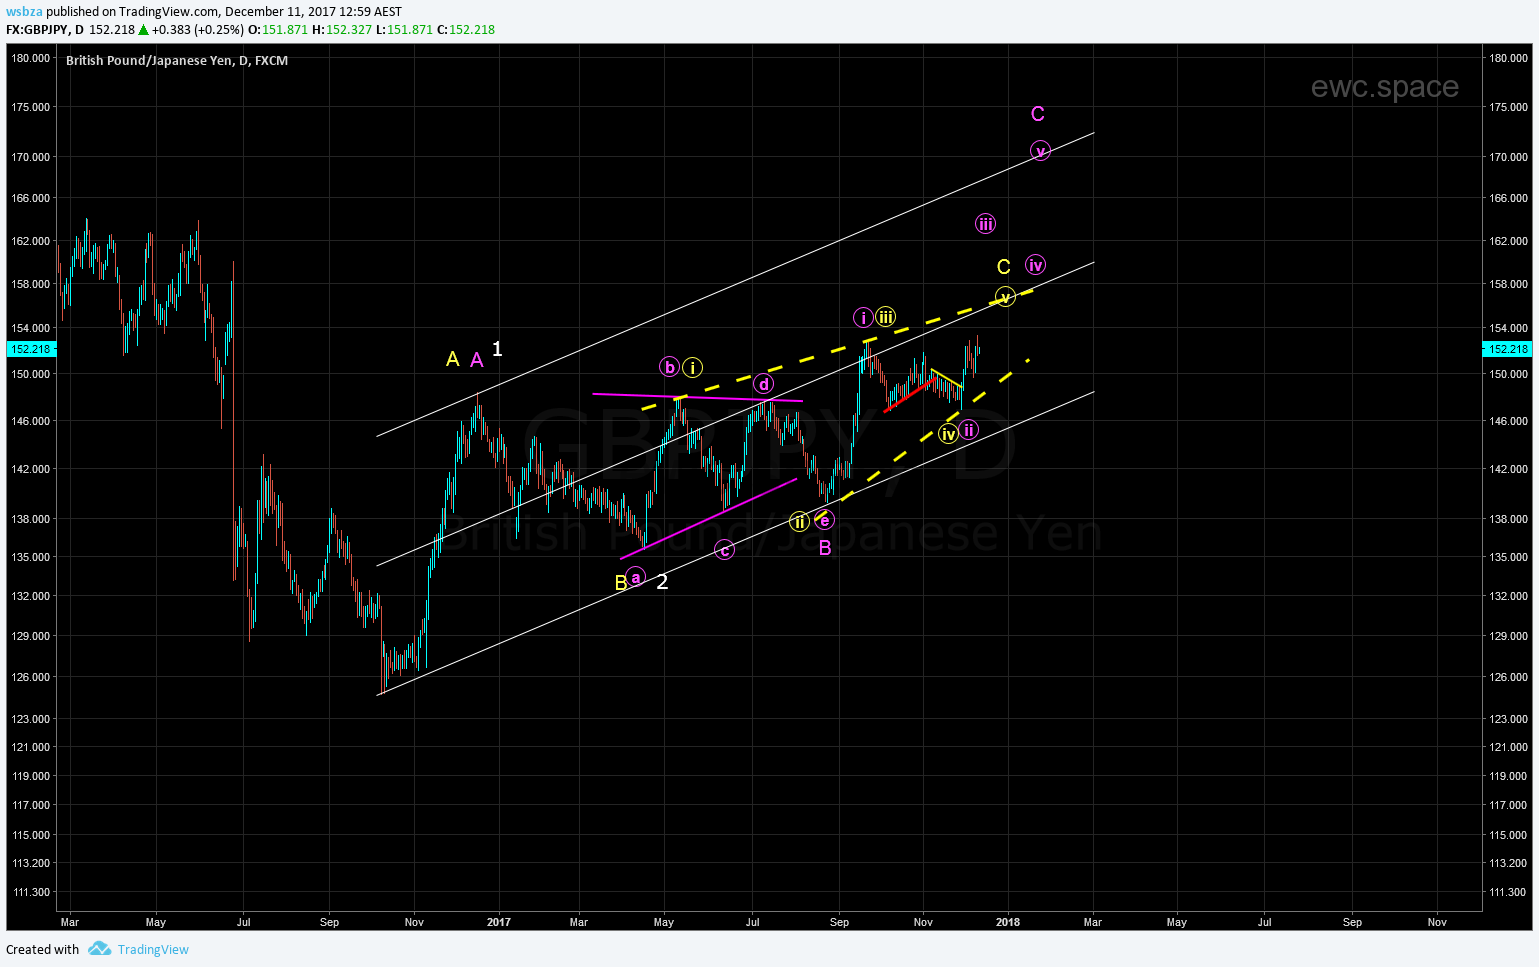Click the 2017 label on time axis

click(498, 922)
